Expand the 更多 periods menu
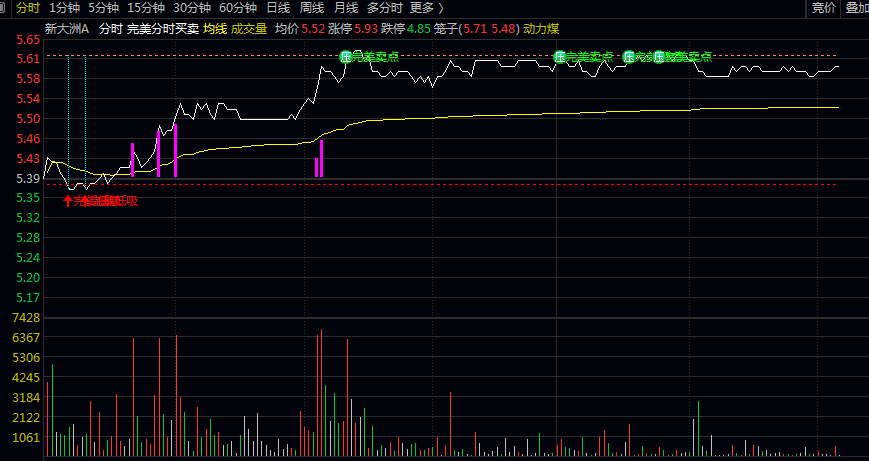Viewport: 869px width, 461px height. (x=427, y=8)
